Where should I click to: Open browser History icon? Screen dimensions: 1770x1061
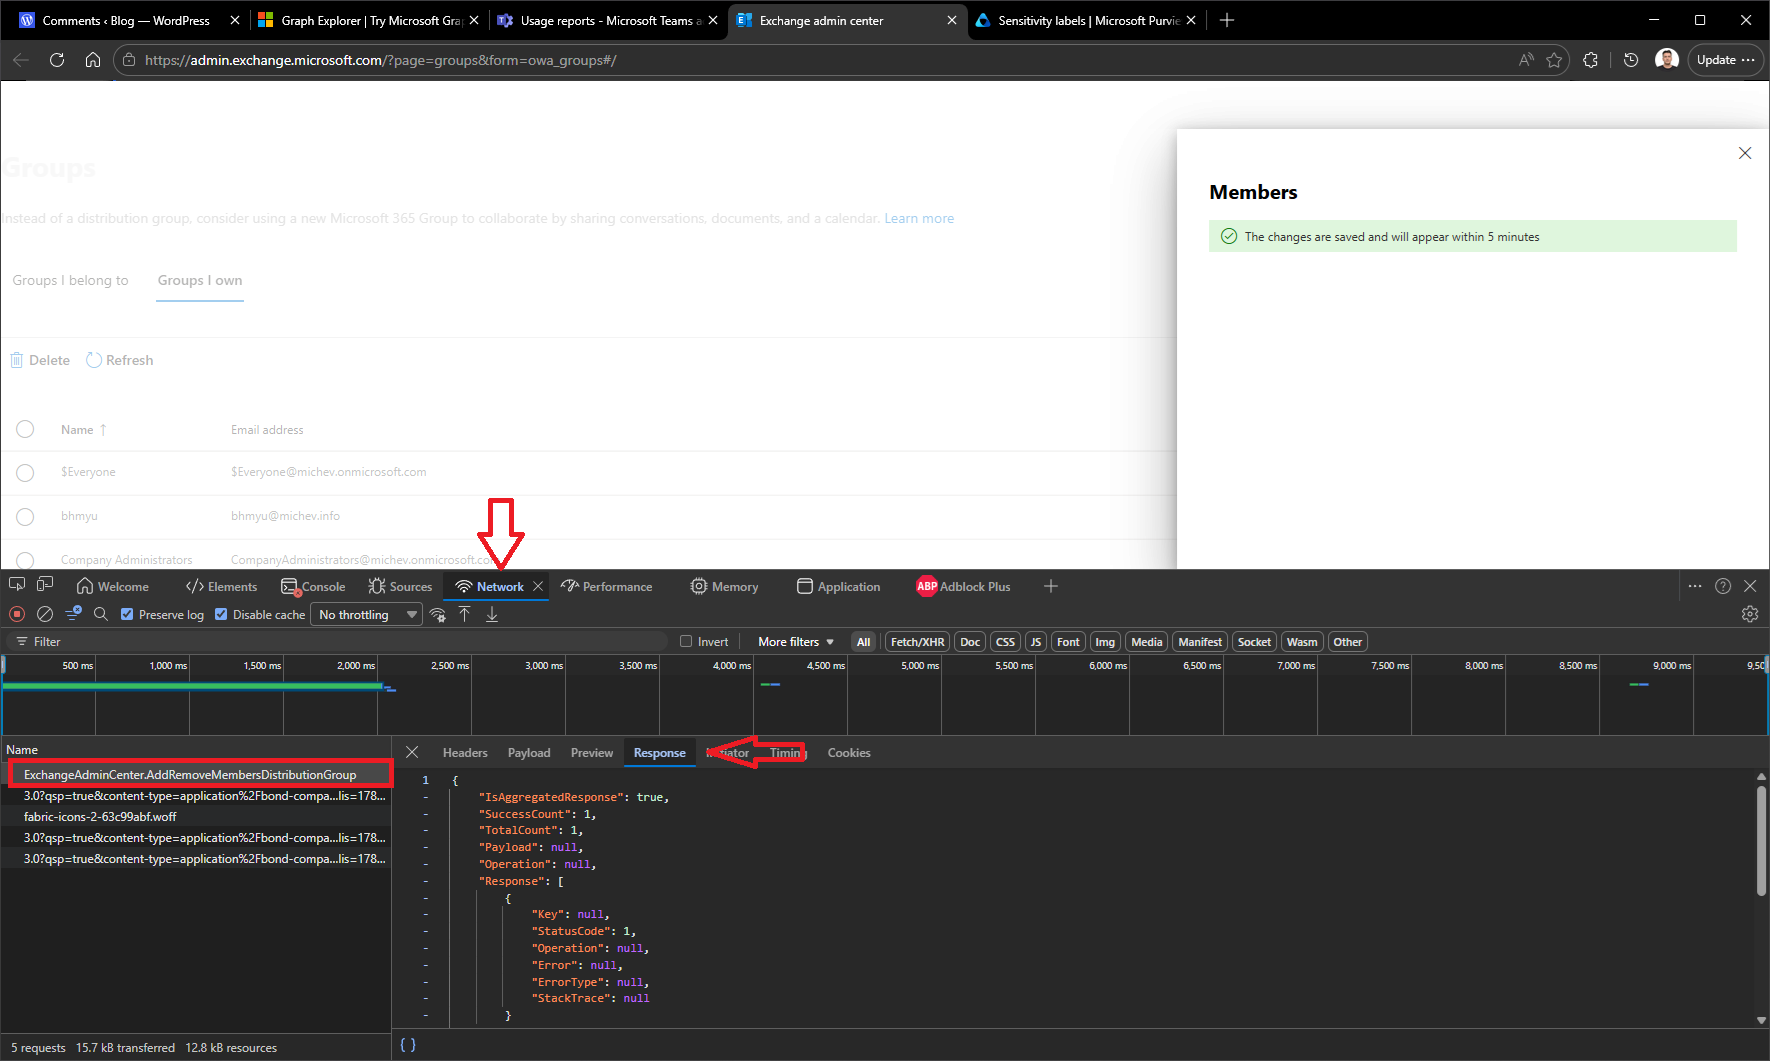point(1631,60)
